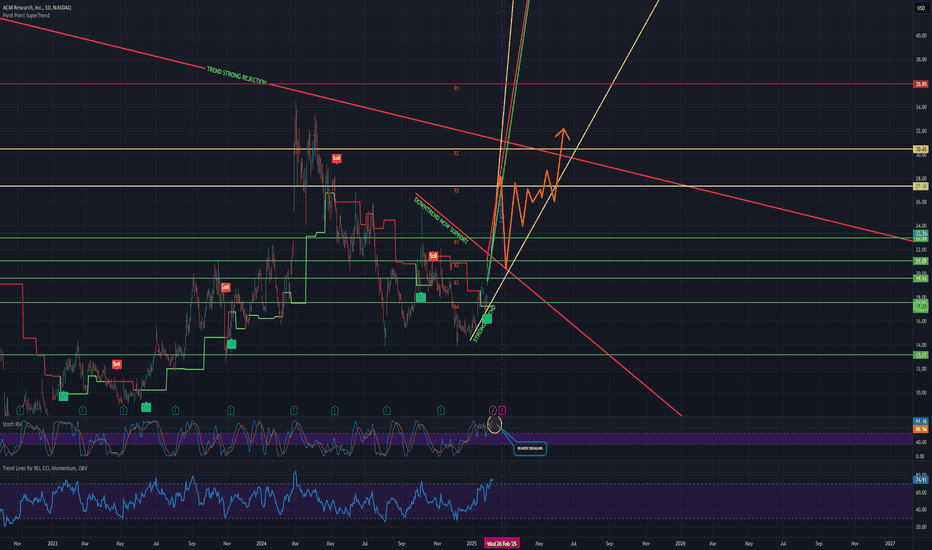
Task: Select the green buy marker from October 2024
Action: pyautogui.click(x=421, y=297)
